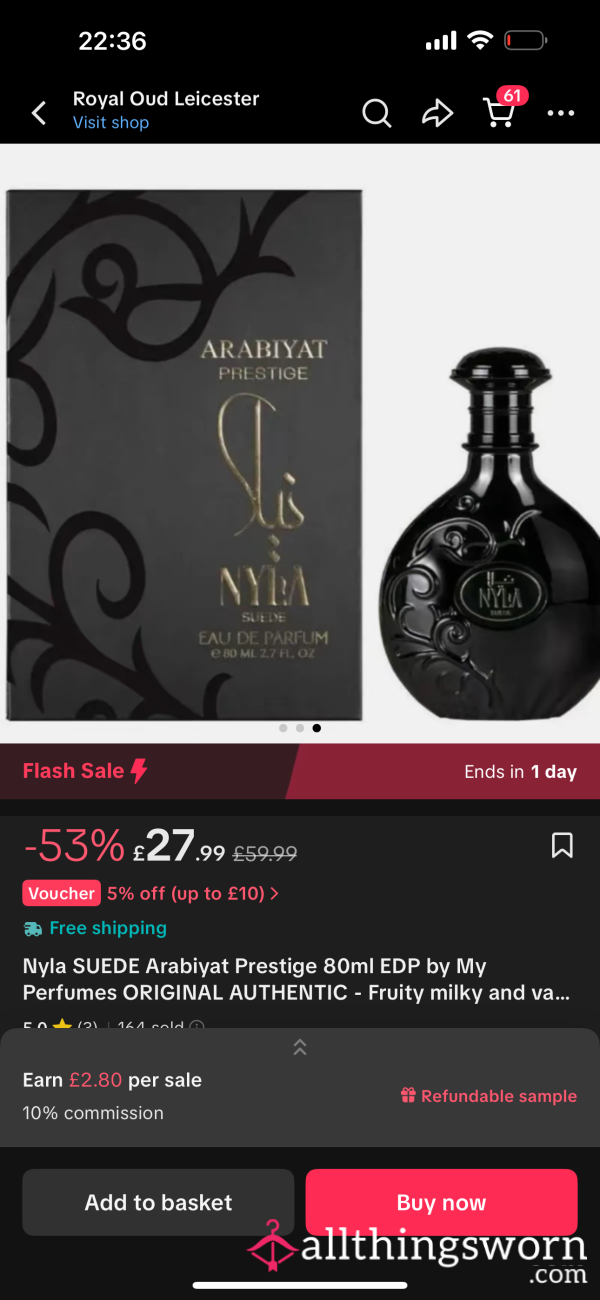
Task: Tap the back arrow icon
Action: click(x=39, y=113)
